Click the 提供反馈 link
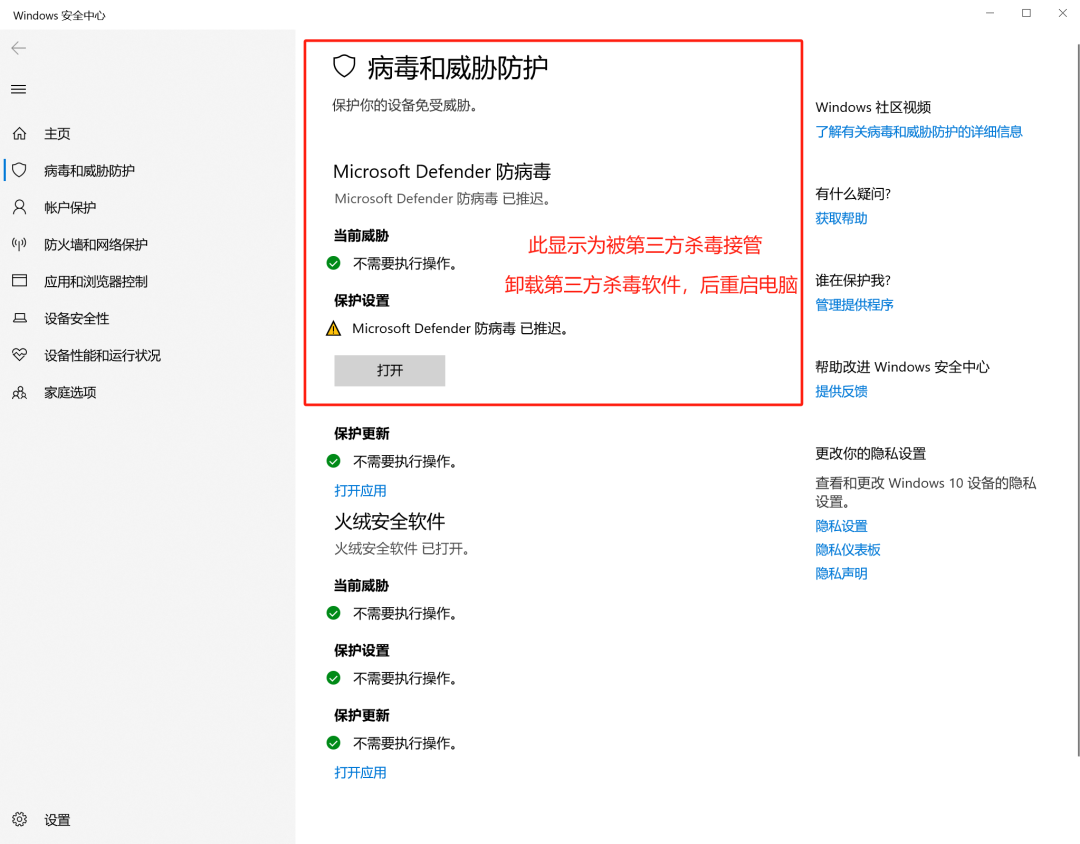Viewport: 1080px width, 844px height. click(841, 391)
